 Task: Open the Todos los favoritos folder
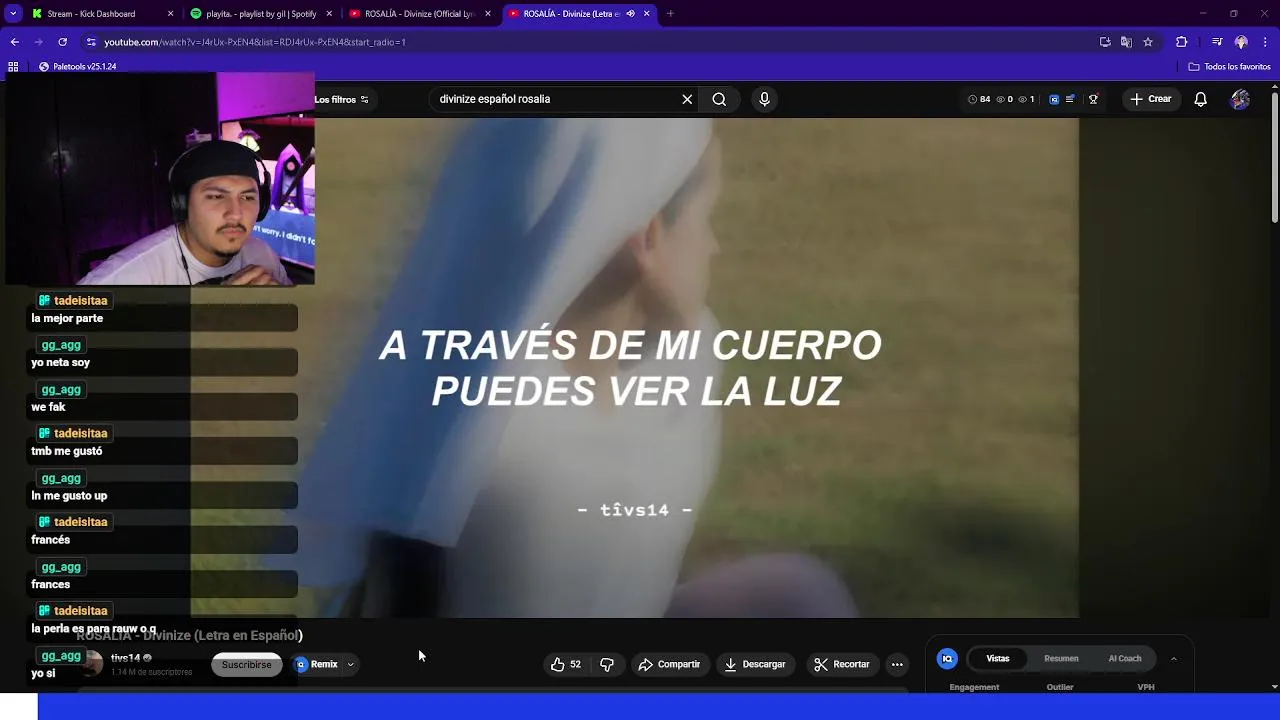click(1229, 66)
